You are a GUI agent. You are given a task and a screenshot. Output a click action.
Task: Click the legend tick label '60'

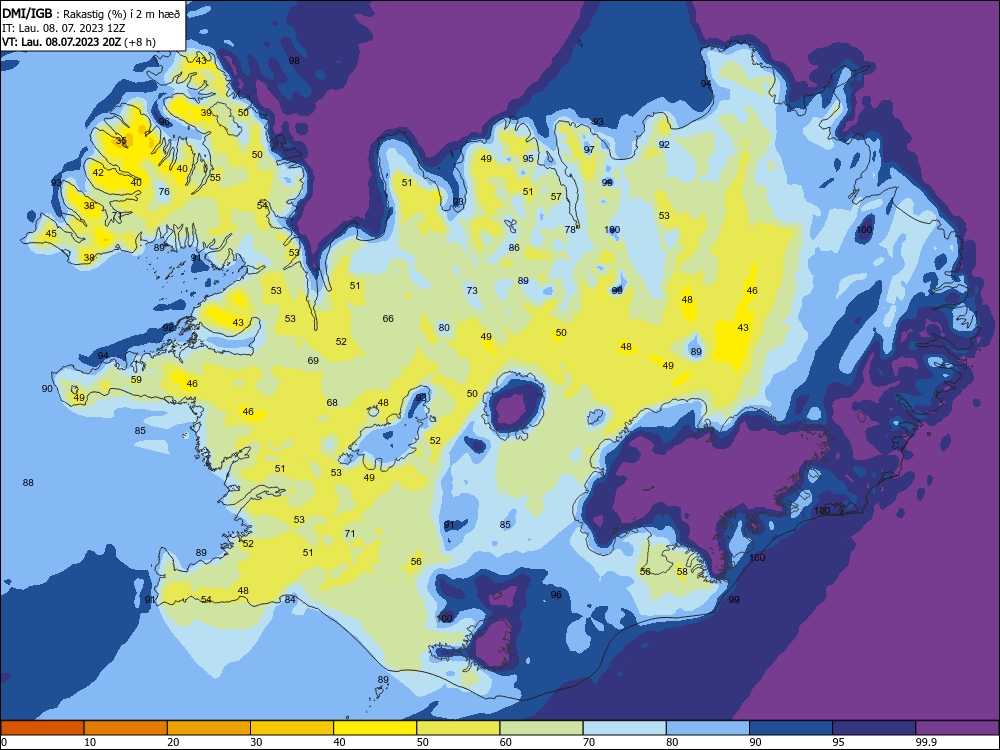[x=506, y=742]
